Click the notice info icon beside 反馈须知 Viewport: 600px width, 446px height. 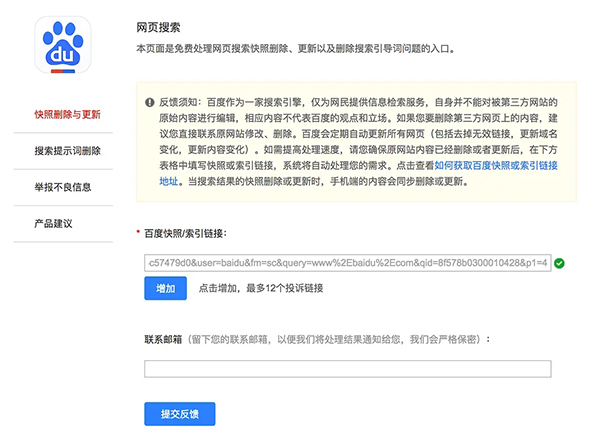coord(149,102)
